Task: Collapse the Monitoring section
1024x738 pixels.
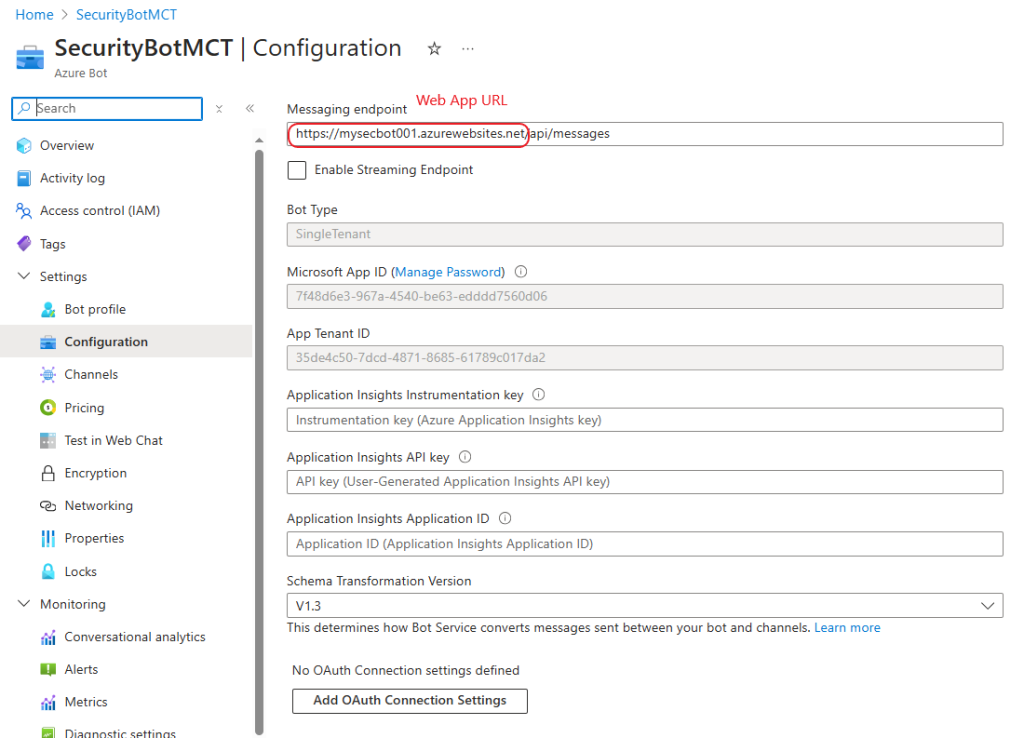Action: click(x=24, y=604)
